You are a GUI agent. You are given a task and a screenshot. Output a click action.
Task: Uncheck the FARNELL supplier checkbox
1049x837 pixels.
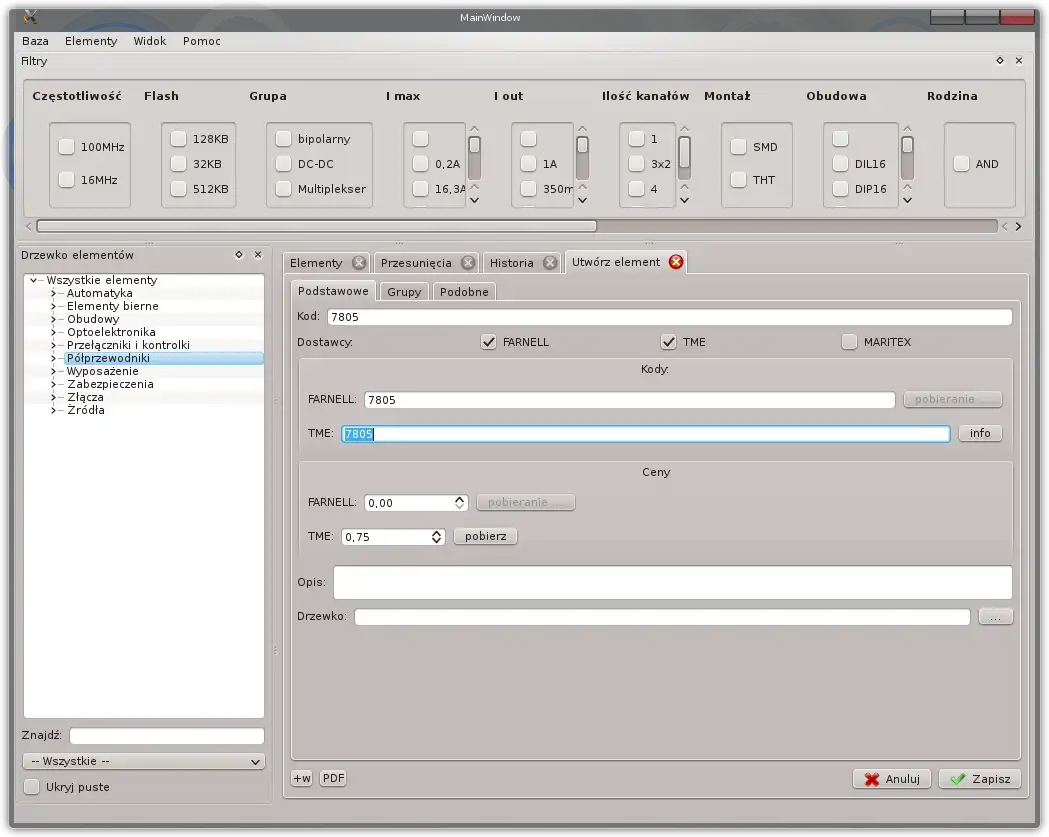[x=489, y=342]
